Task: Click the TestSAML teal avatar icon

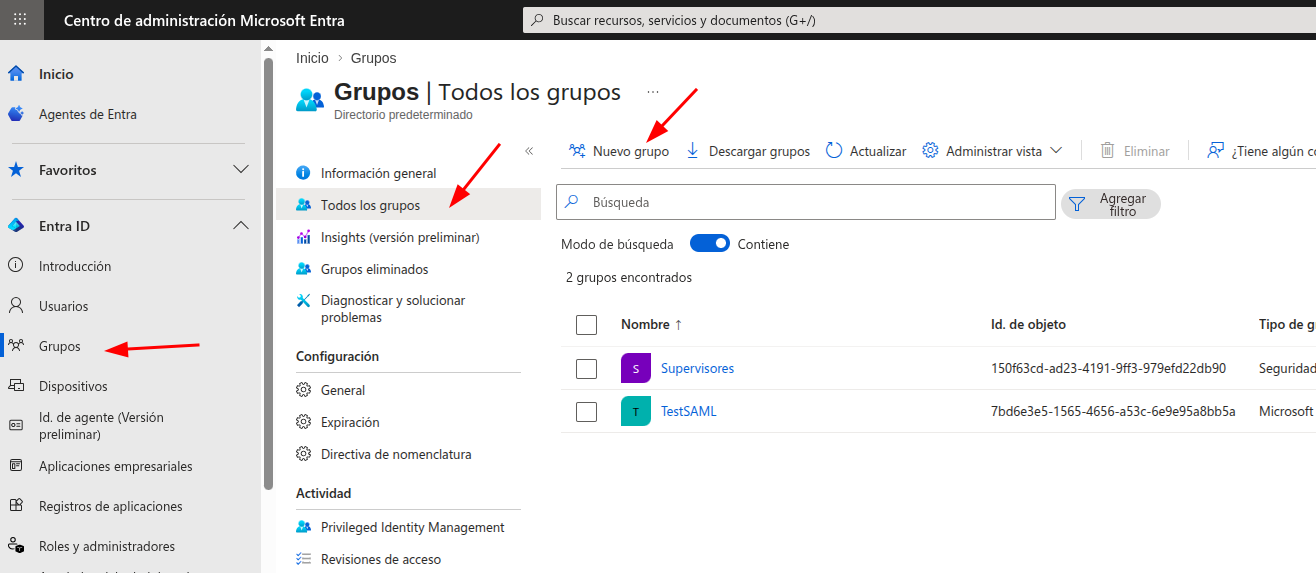Action: 636,411
